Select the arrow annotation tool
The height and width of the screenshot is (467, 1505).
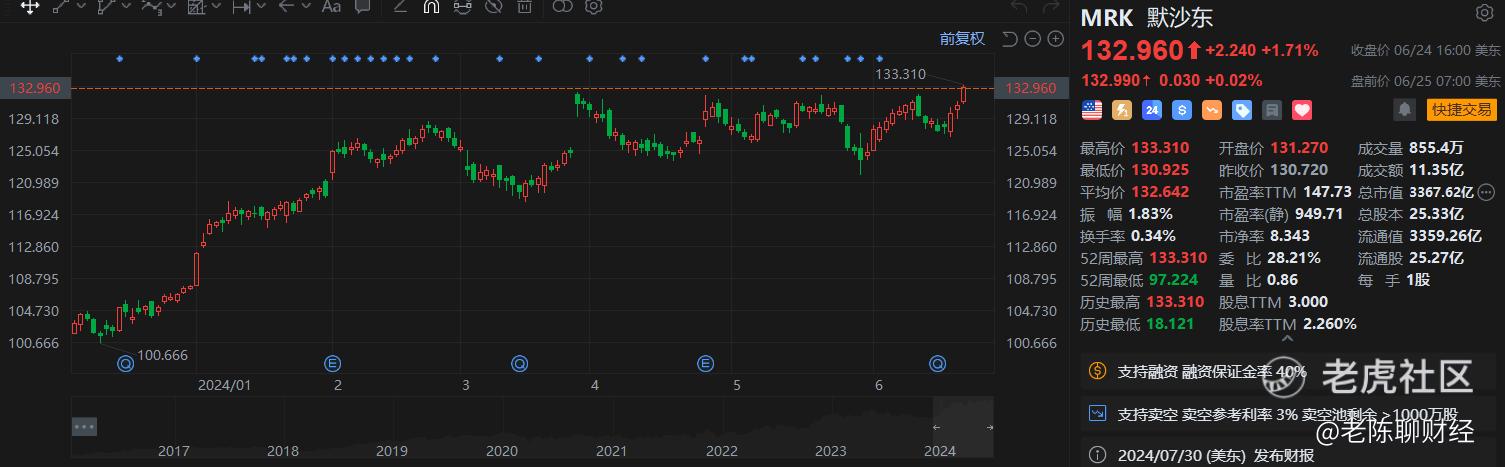[x=286, y=6]
